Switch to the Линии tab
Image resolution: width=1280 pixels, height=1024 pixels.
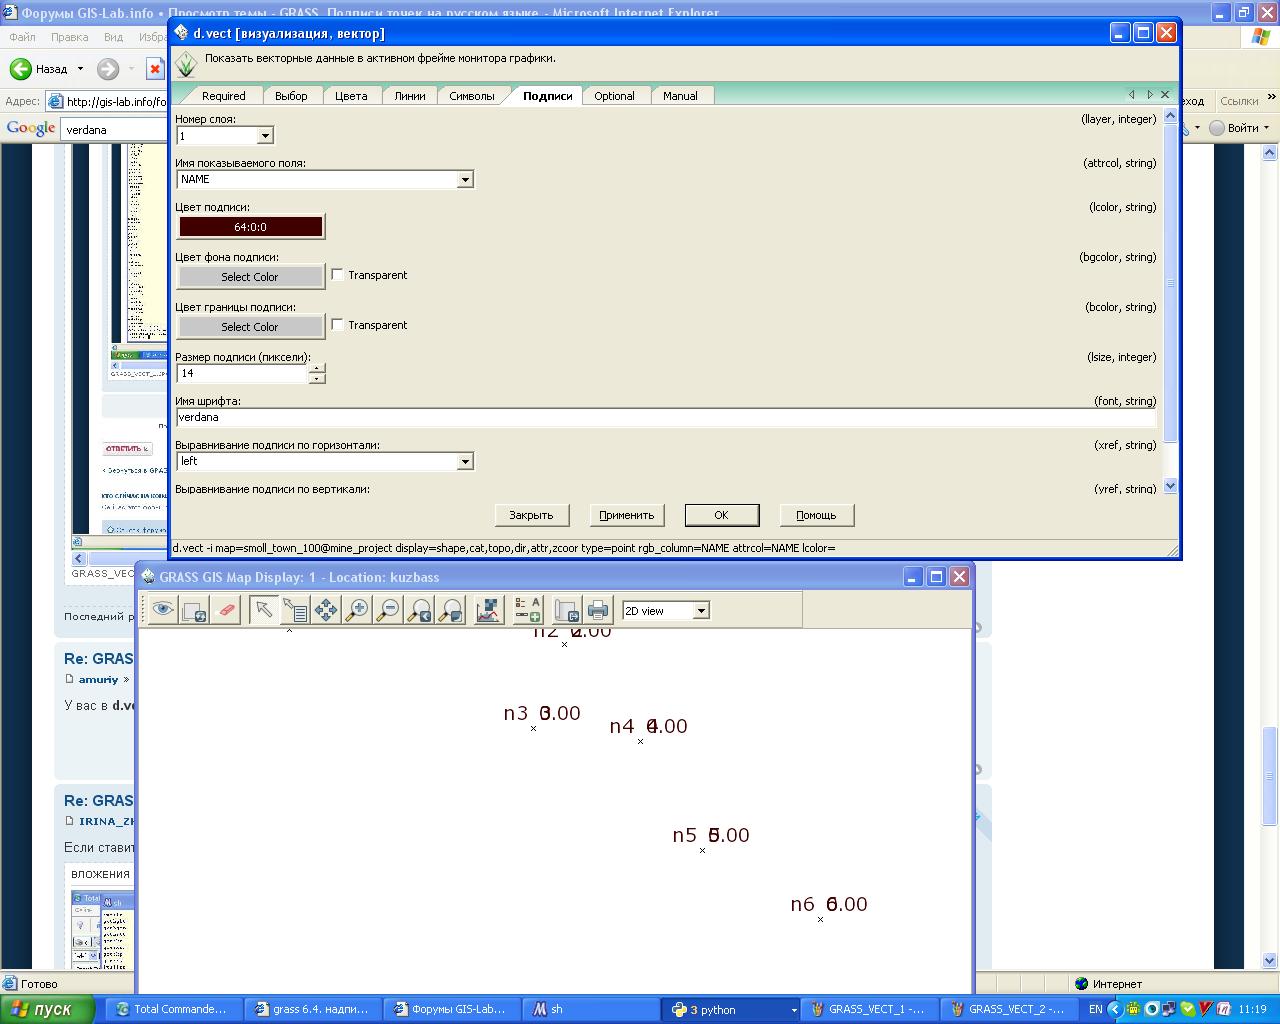click(x=410, y=96)
